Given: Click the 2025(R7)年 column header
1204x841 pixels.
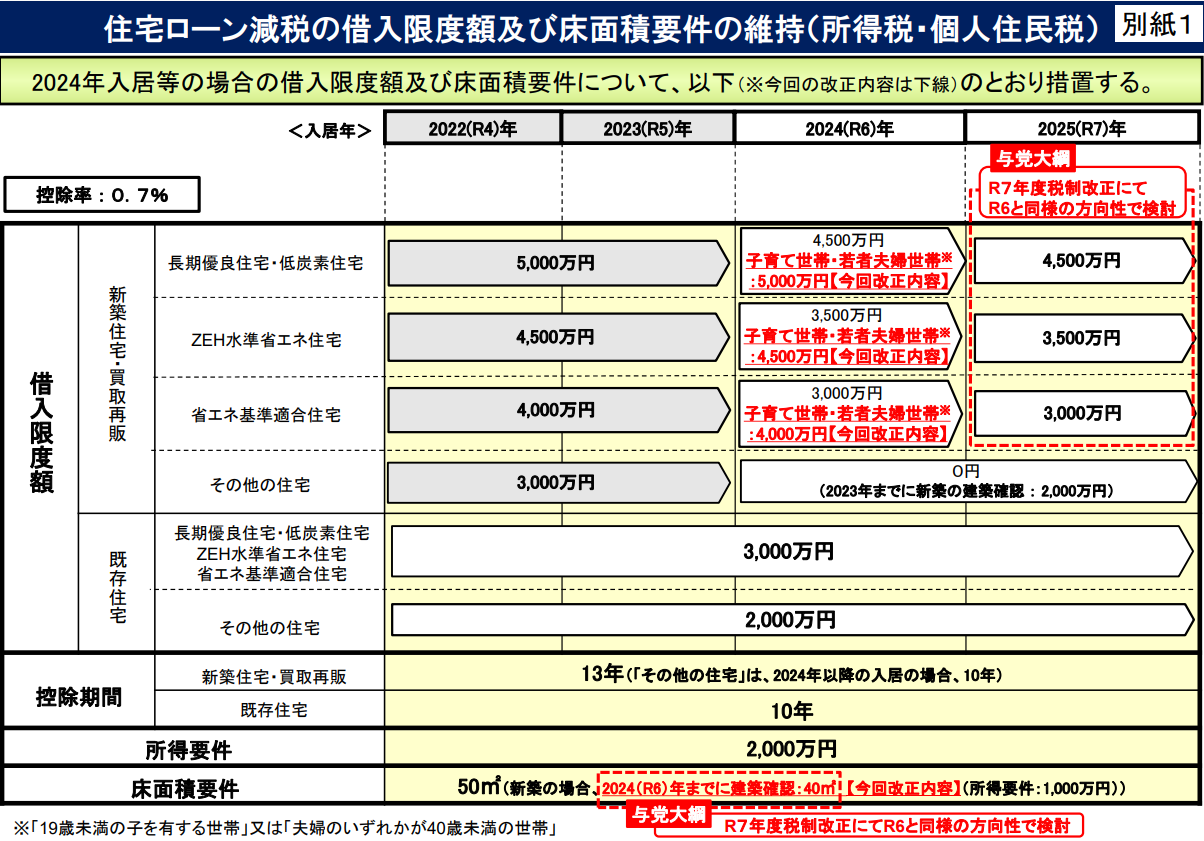Looking at the screenshot, I should 1080,127.
